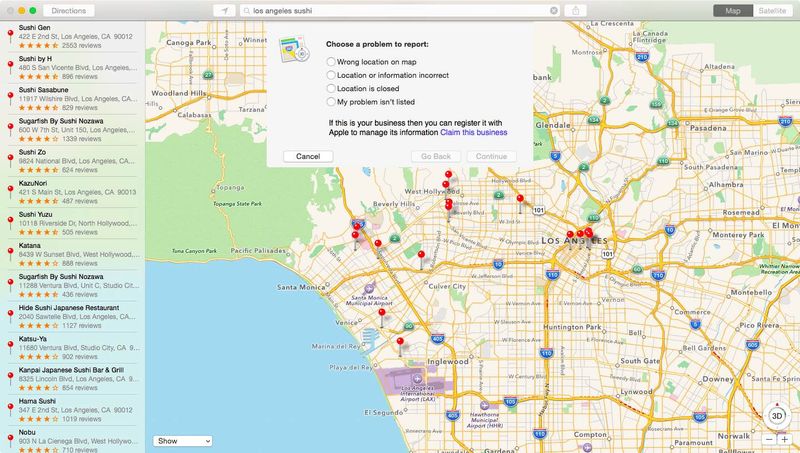Click the current location arrow icon
This screenshot has height=453, width=800.
coord(224,10)
